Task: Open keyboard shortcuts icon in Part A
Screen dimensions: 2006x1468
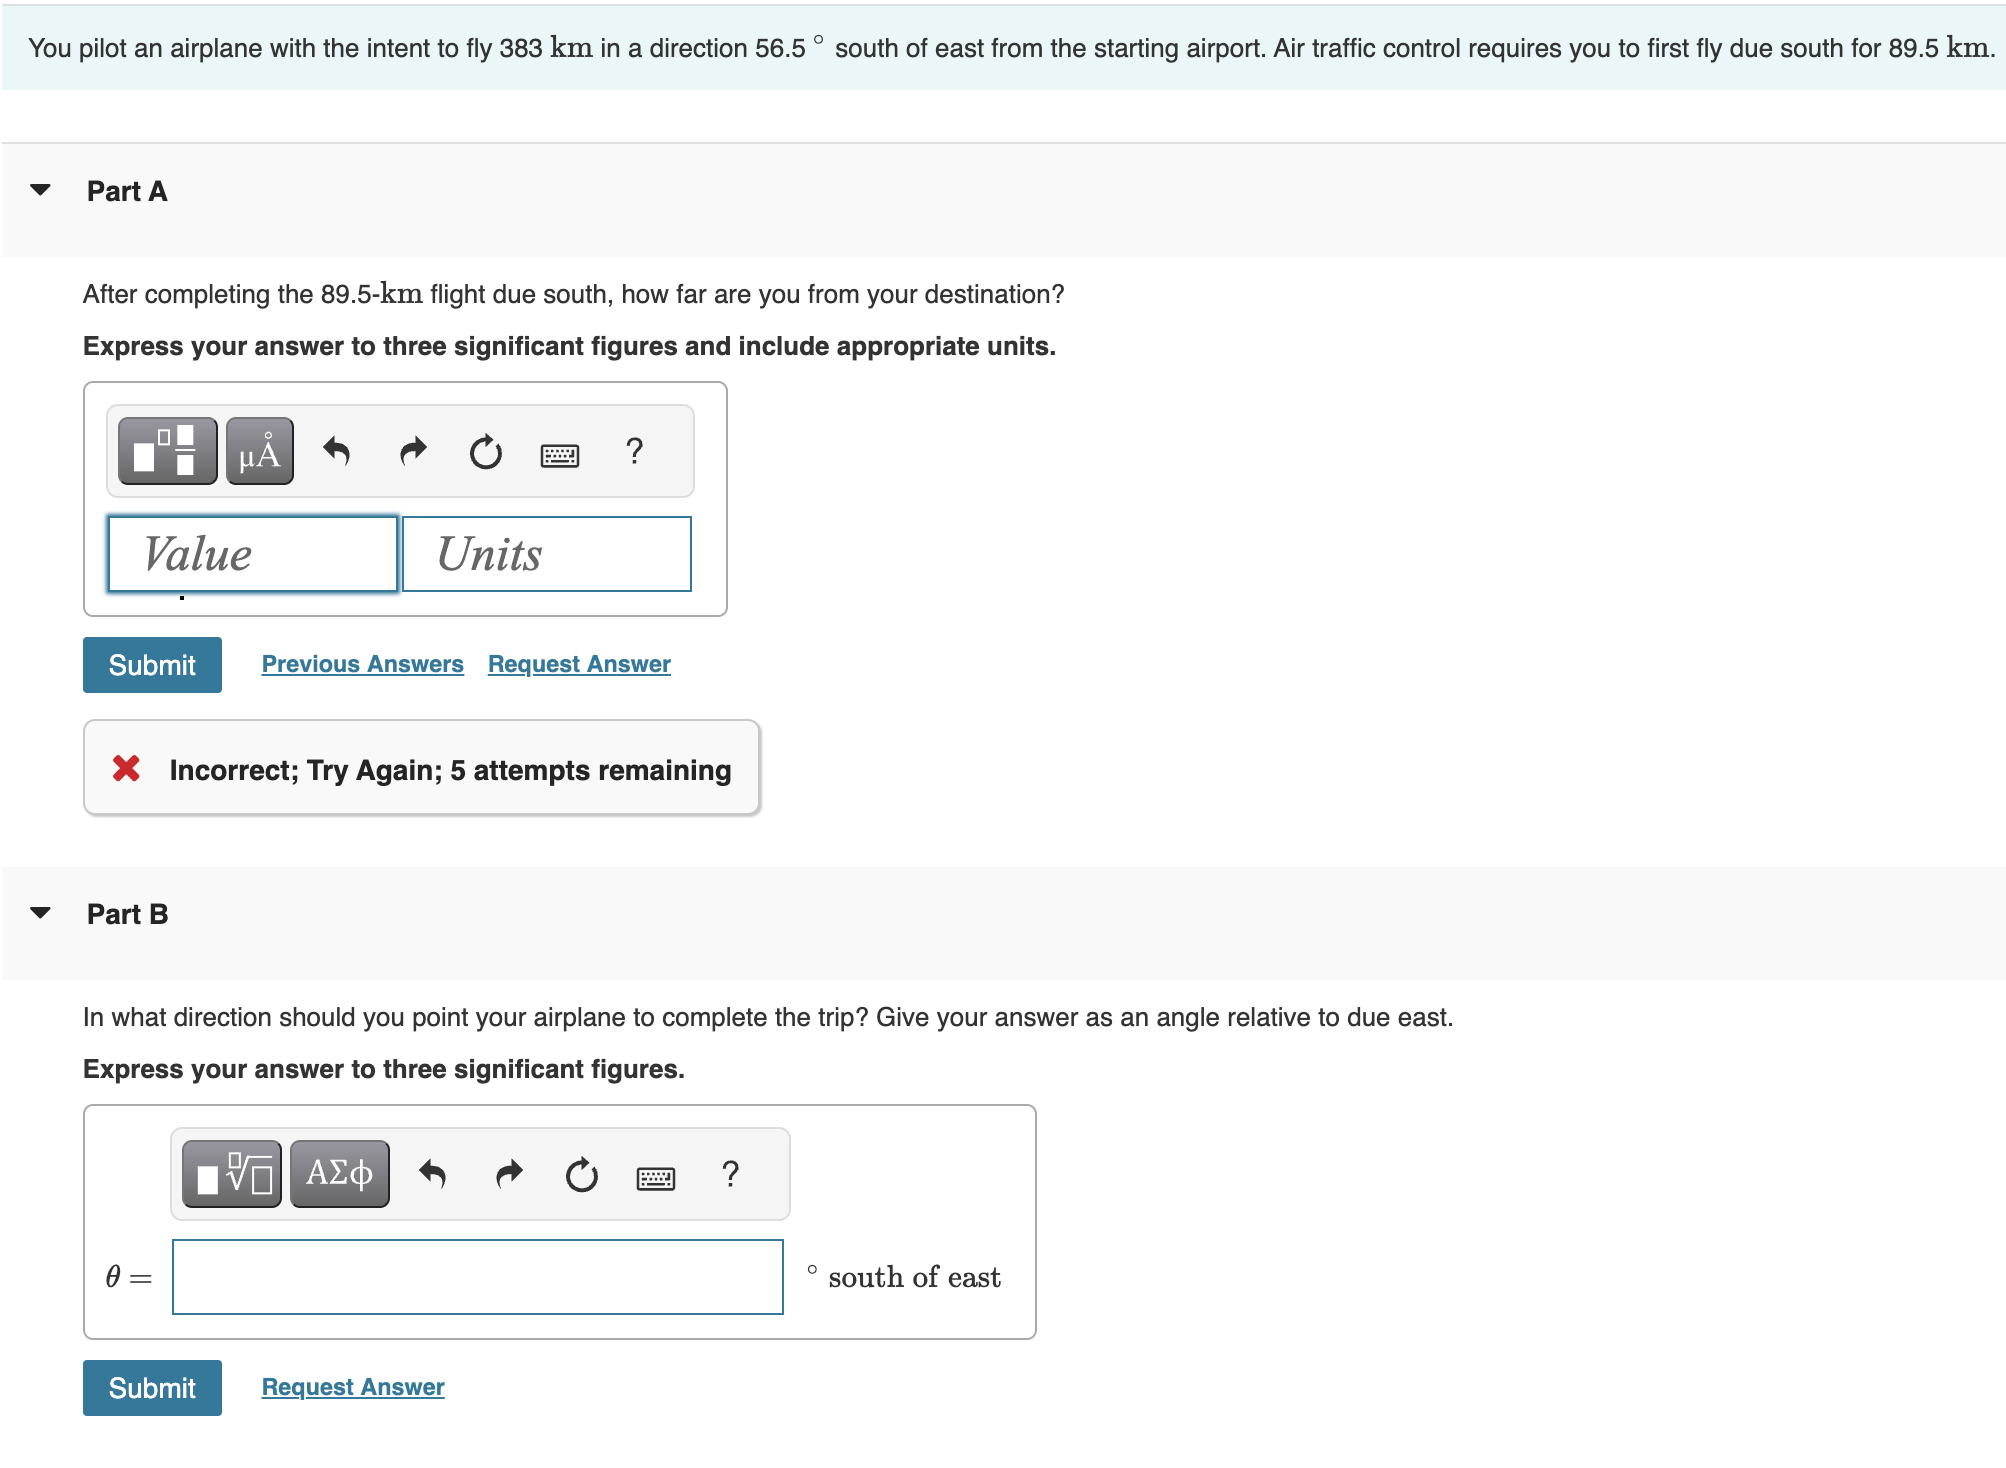Action: coord(559,455)
